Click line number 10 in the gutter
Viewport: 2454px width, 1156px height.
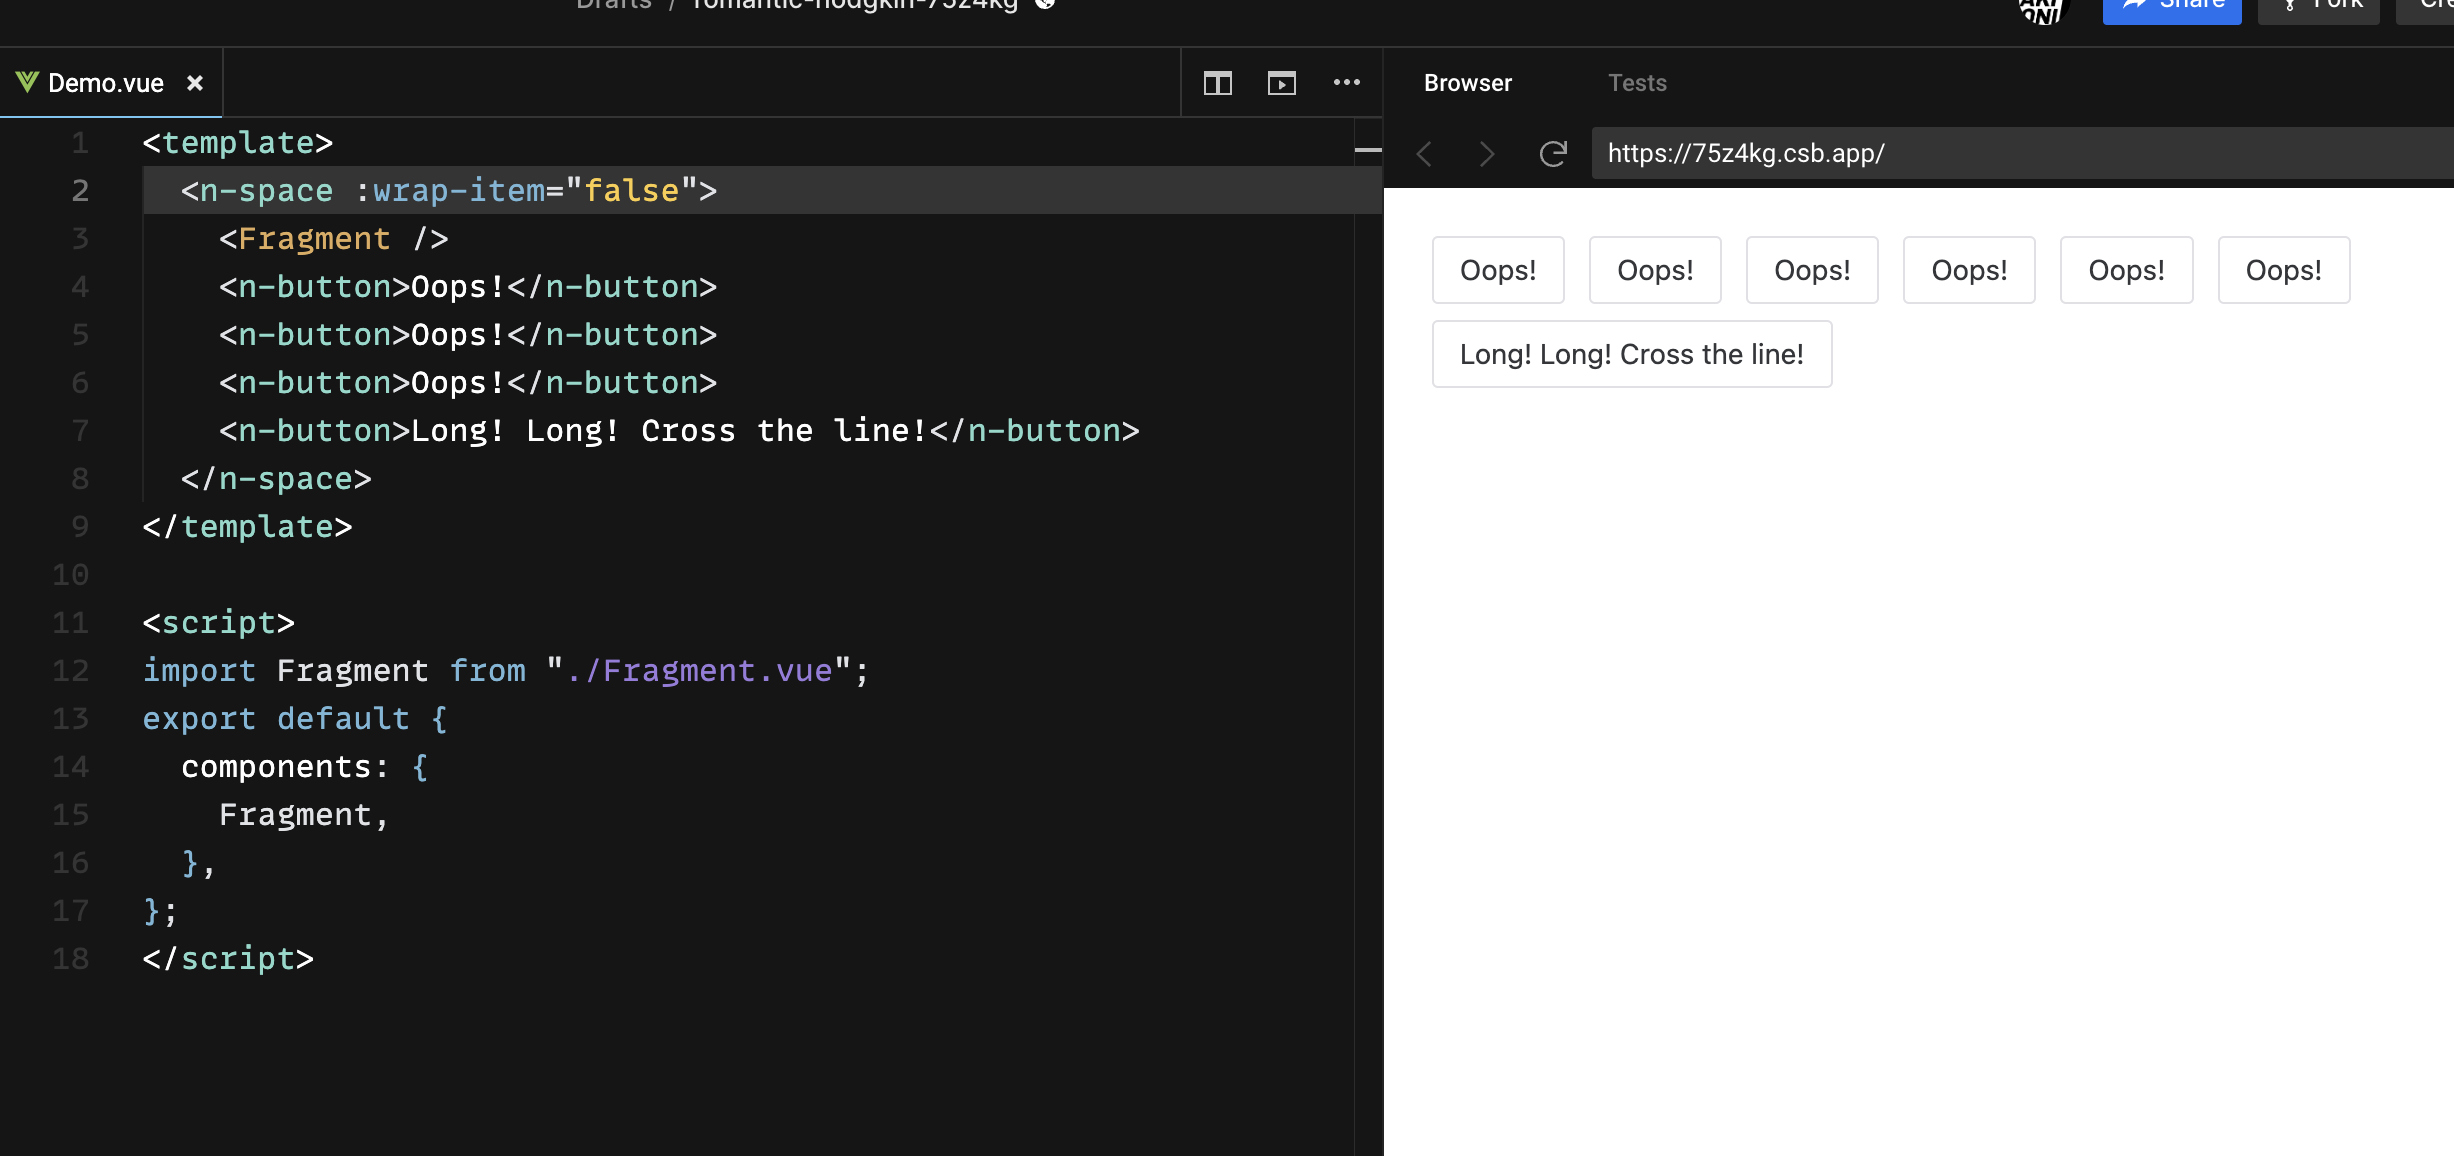pos(70,574)
